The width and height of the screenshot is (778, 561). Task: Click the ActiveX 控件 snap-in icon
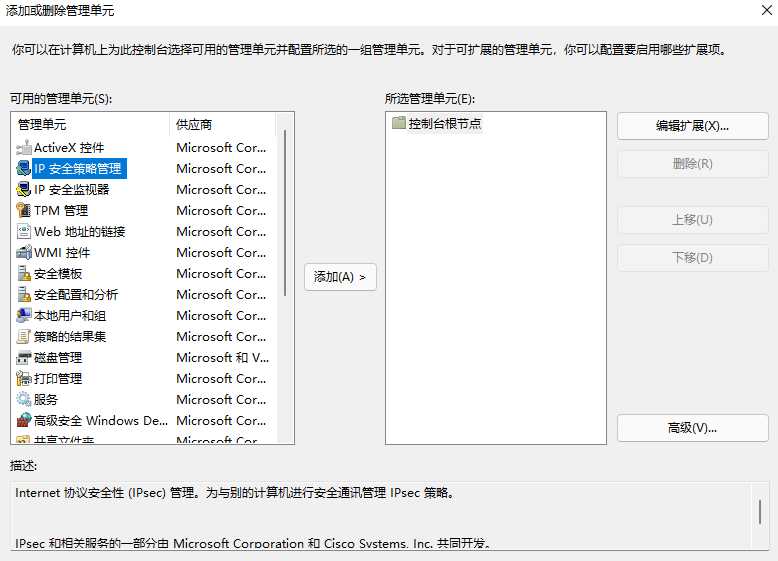[23, 147]
